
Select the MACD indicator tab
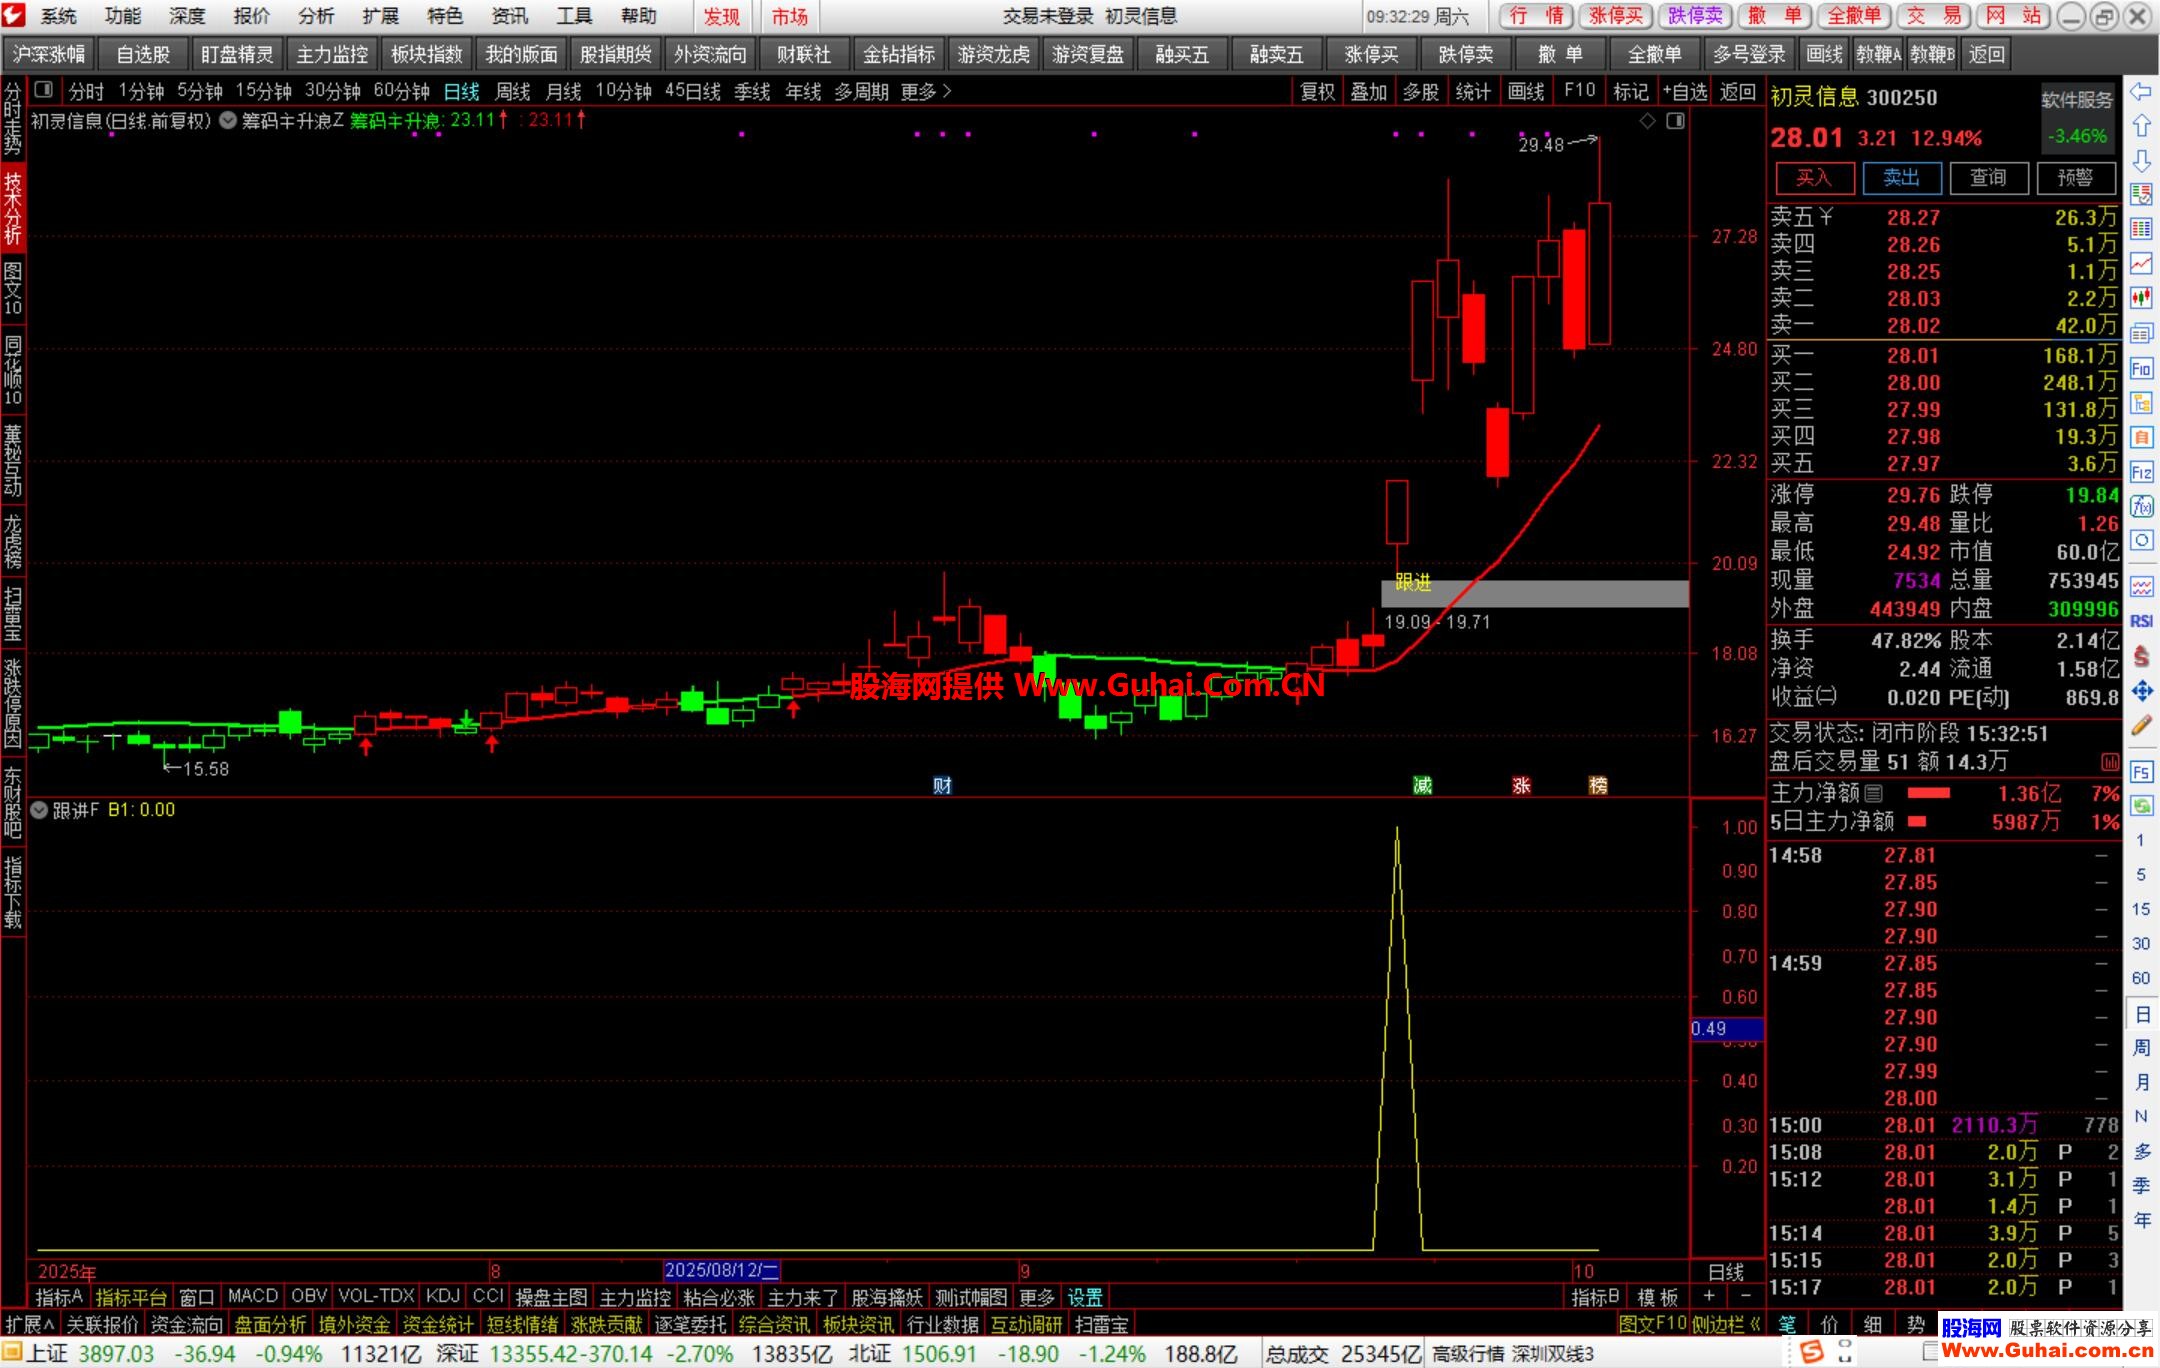[x=252, y=1296]
